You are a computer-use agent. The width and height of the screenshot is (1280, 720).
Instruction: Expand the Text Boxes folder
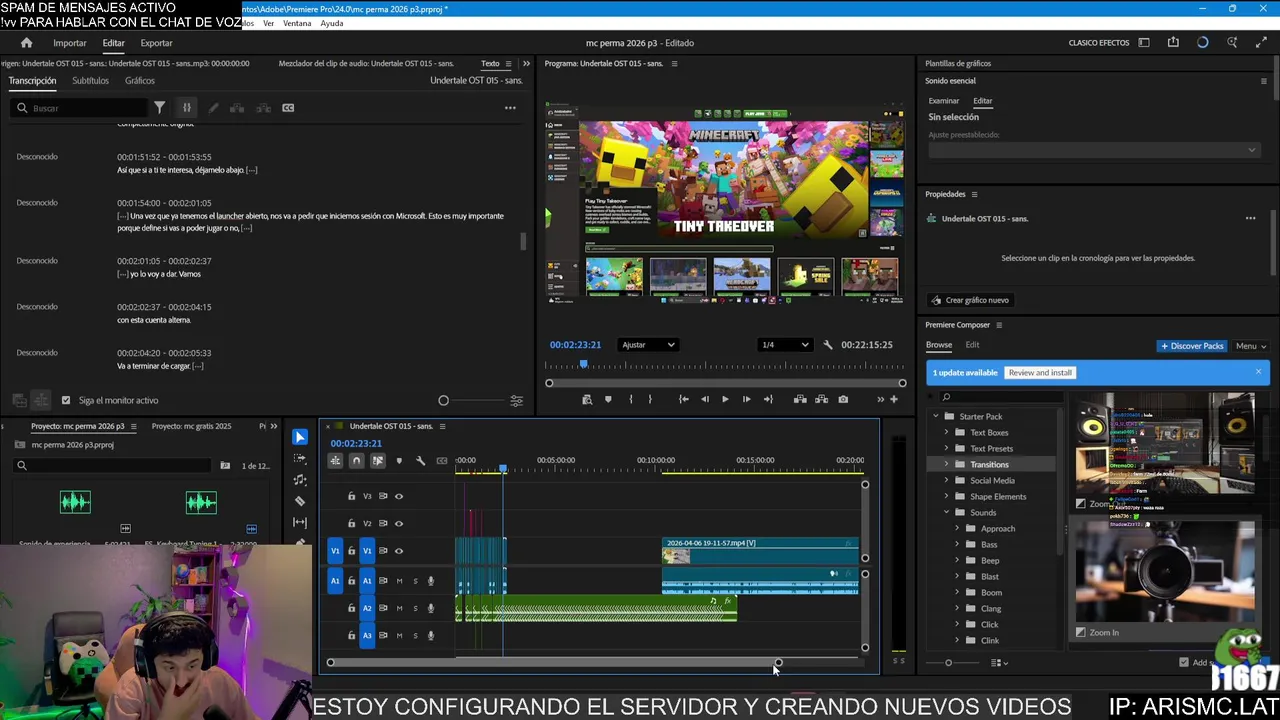pyautogui.click(x=947, y=432)
